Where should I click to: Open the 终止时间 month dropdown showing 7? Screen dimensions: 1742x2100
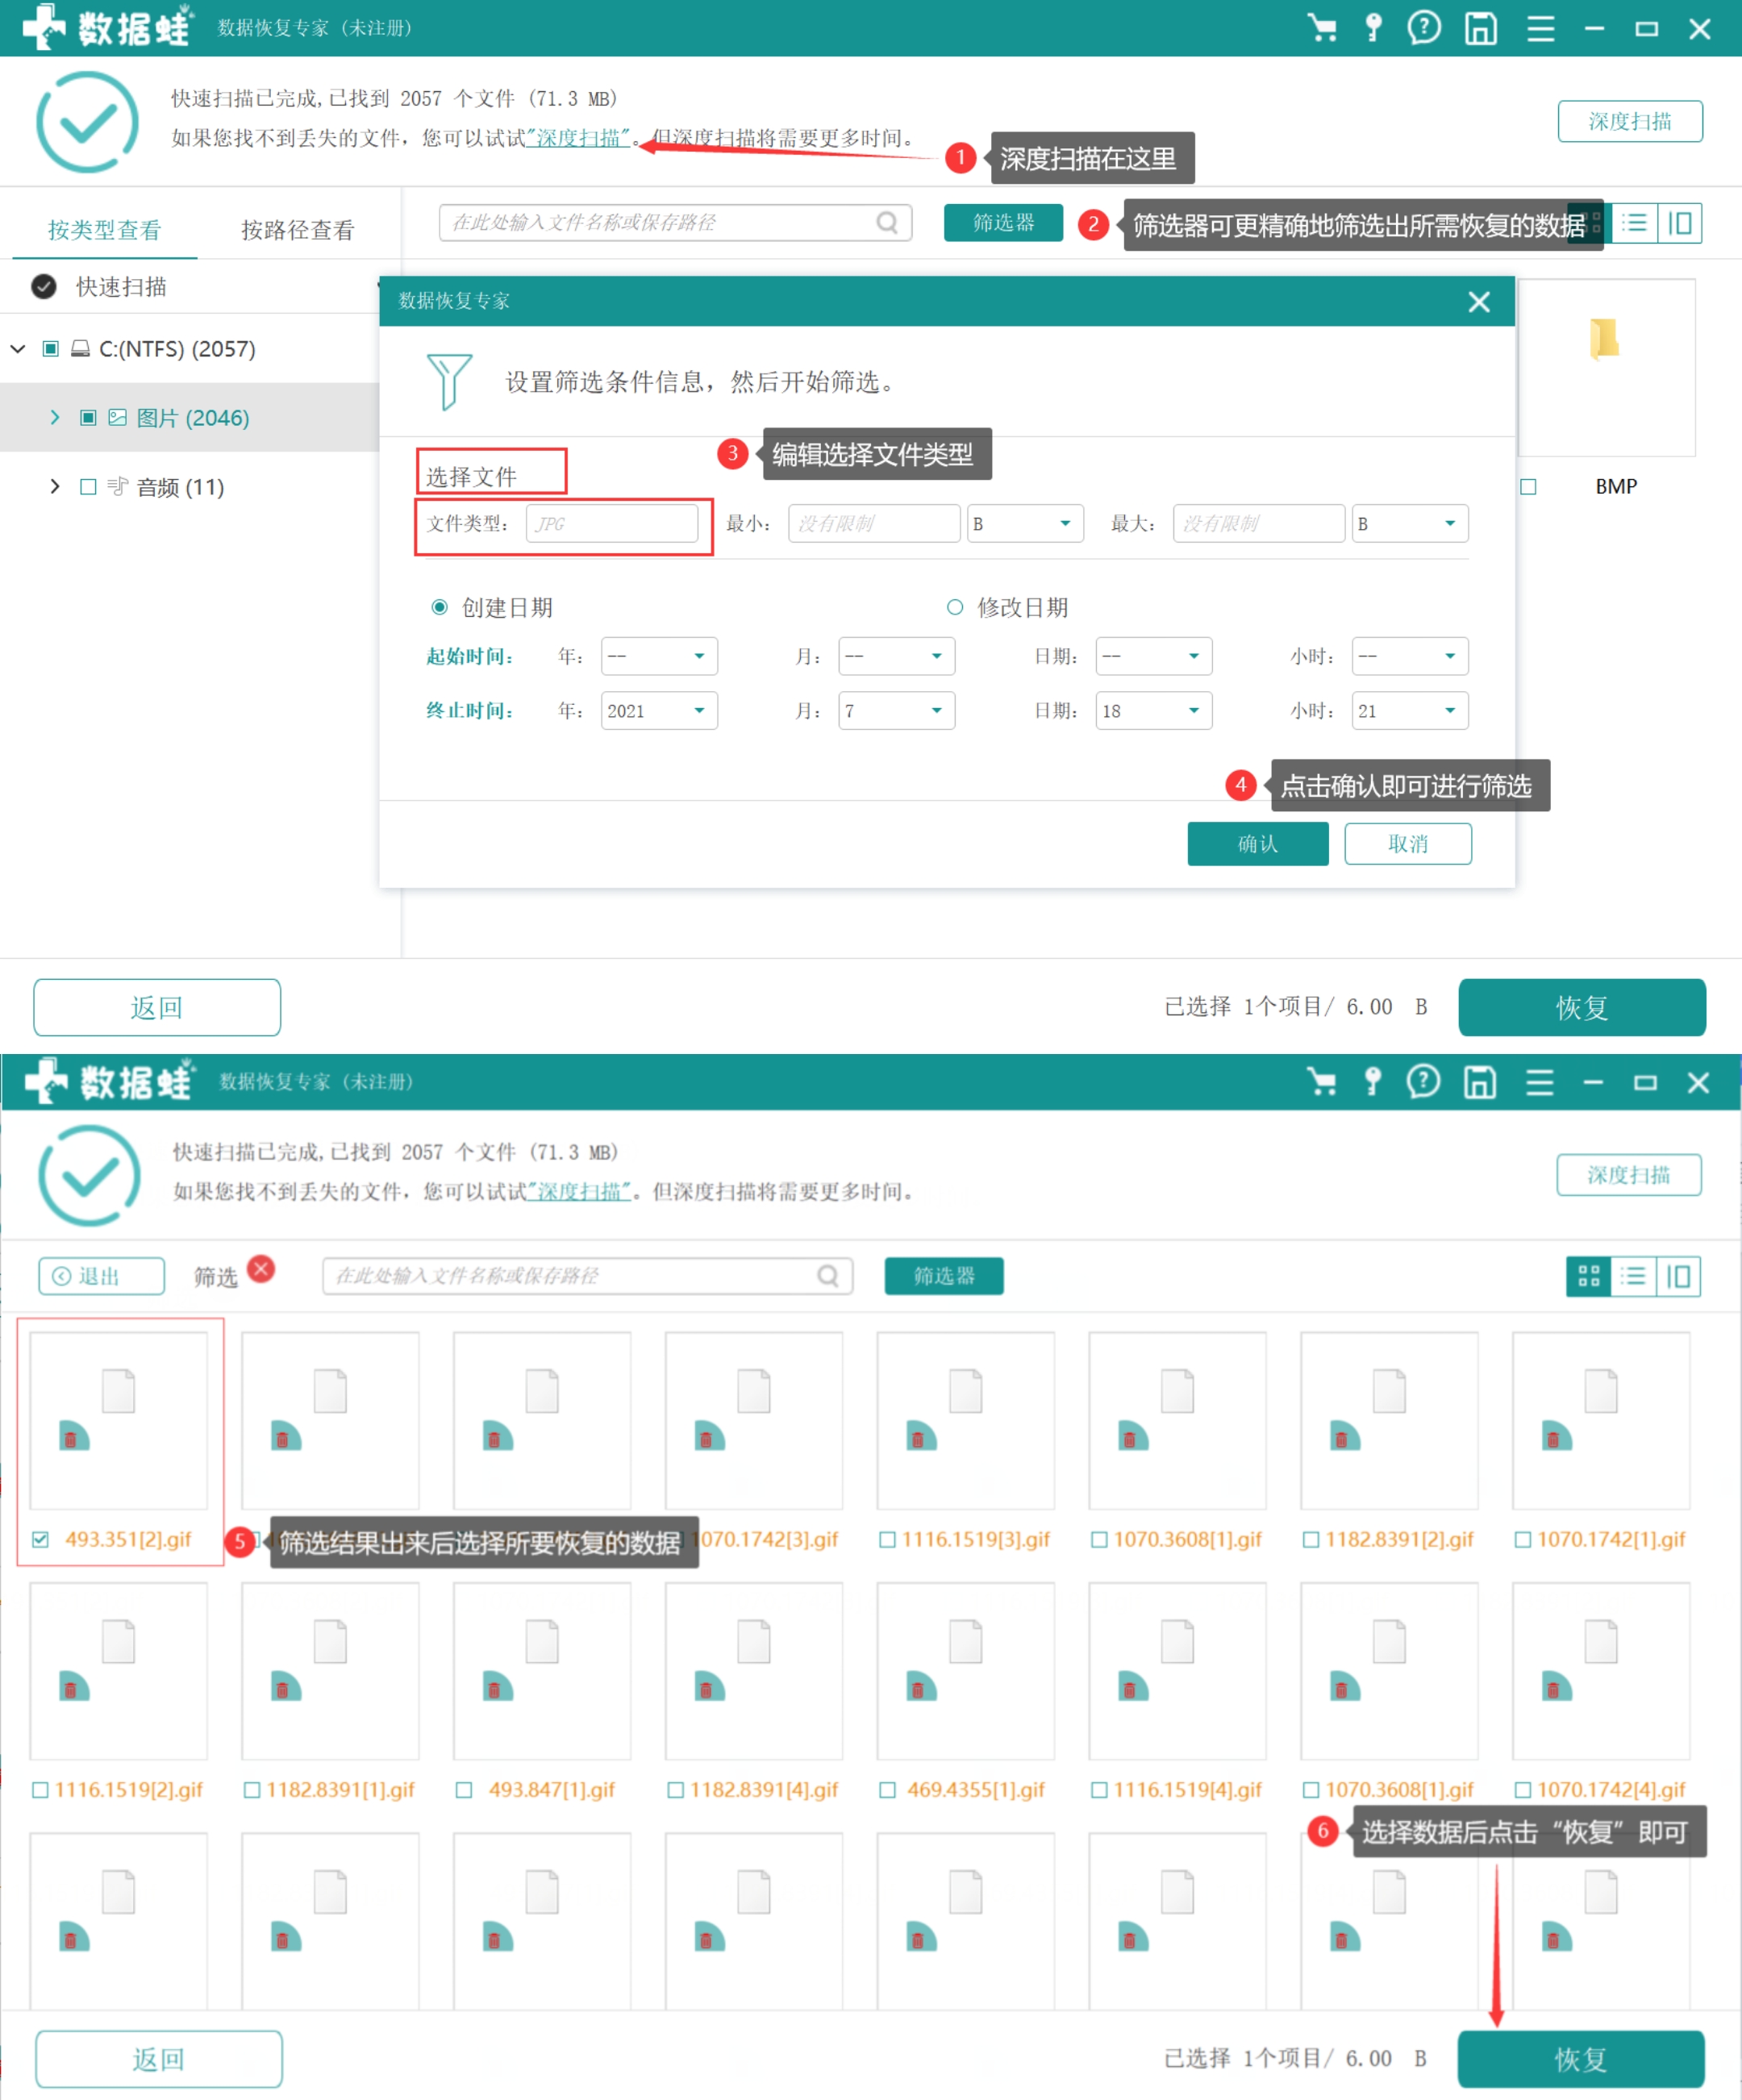(896, 711)
